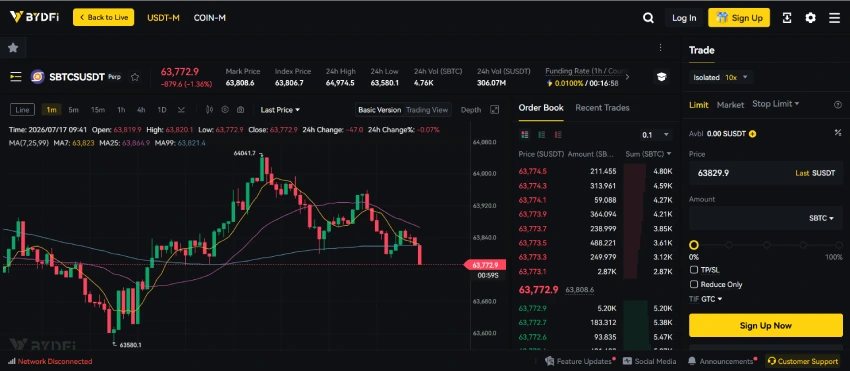The image size is (850, 371).
Task: Click the 63,774.5 ask price row
Action: (595, 171)
